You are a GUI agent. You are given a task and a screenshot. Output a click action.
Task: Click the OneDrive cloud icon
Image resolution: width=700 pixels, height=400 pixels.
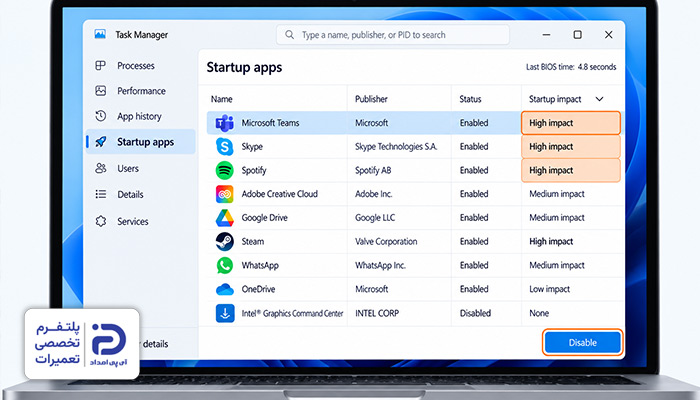(225, 289)
